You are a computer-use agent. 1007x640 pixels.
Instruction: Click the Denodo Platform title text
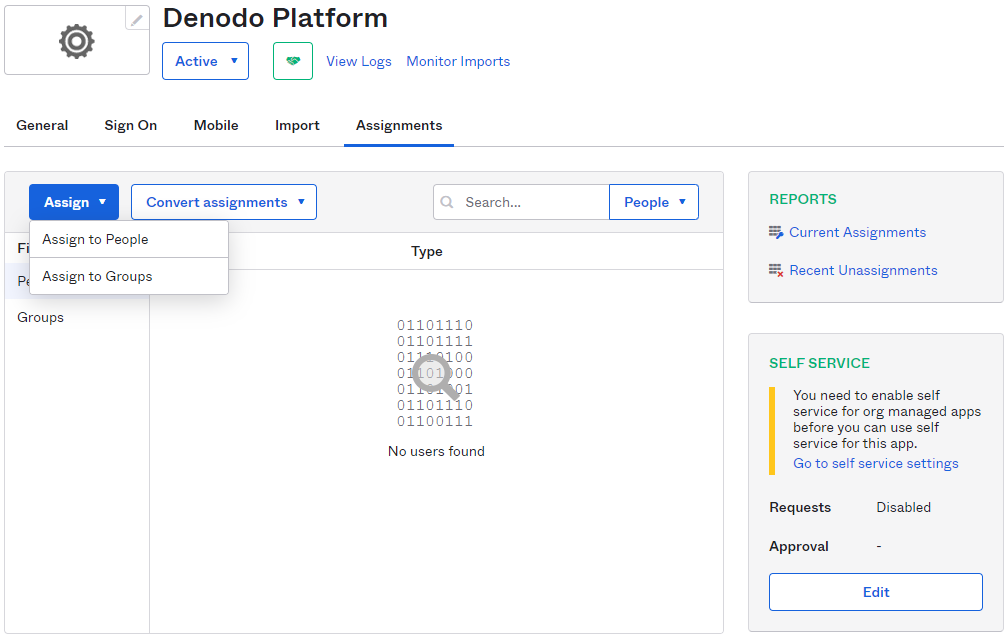tap(276, 19)
